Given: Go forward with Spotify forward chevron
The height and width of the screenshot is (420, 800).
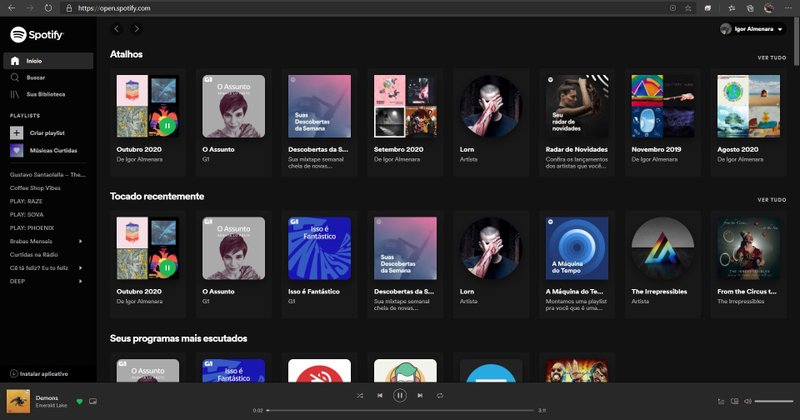Looking at the screenshot, I should pyautogui.click(x=136, y=29).
